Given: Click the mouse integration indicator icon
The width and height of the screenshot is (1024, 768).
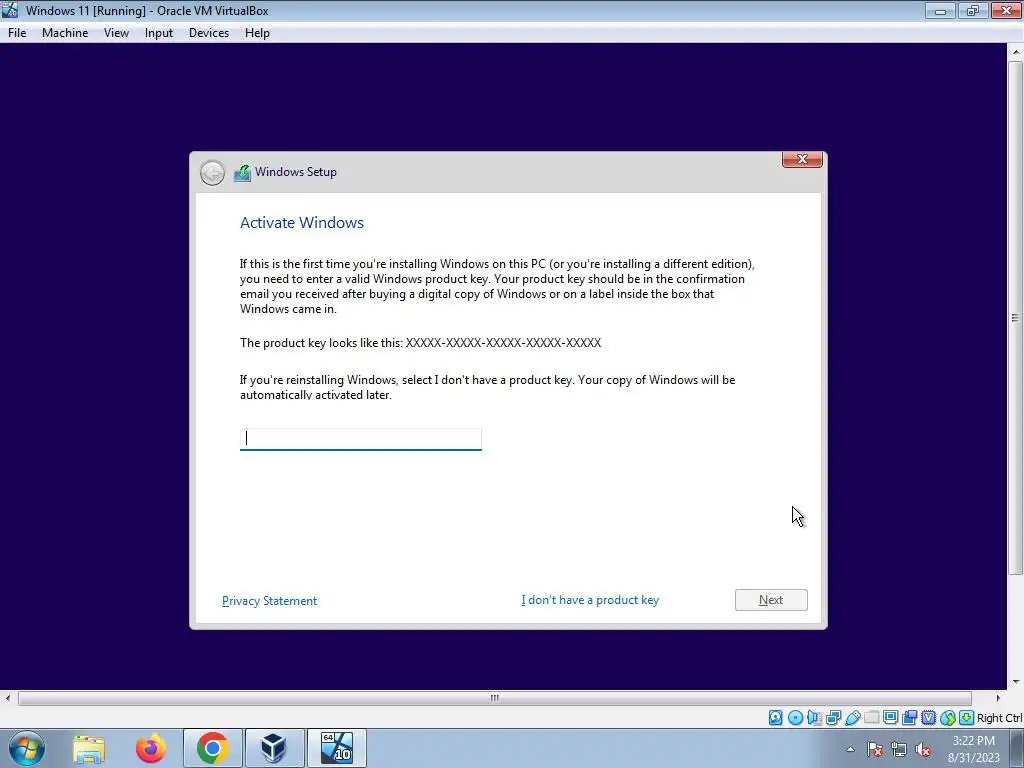Looking at the screenshot, I should coord(948,718).
